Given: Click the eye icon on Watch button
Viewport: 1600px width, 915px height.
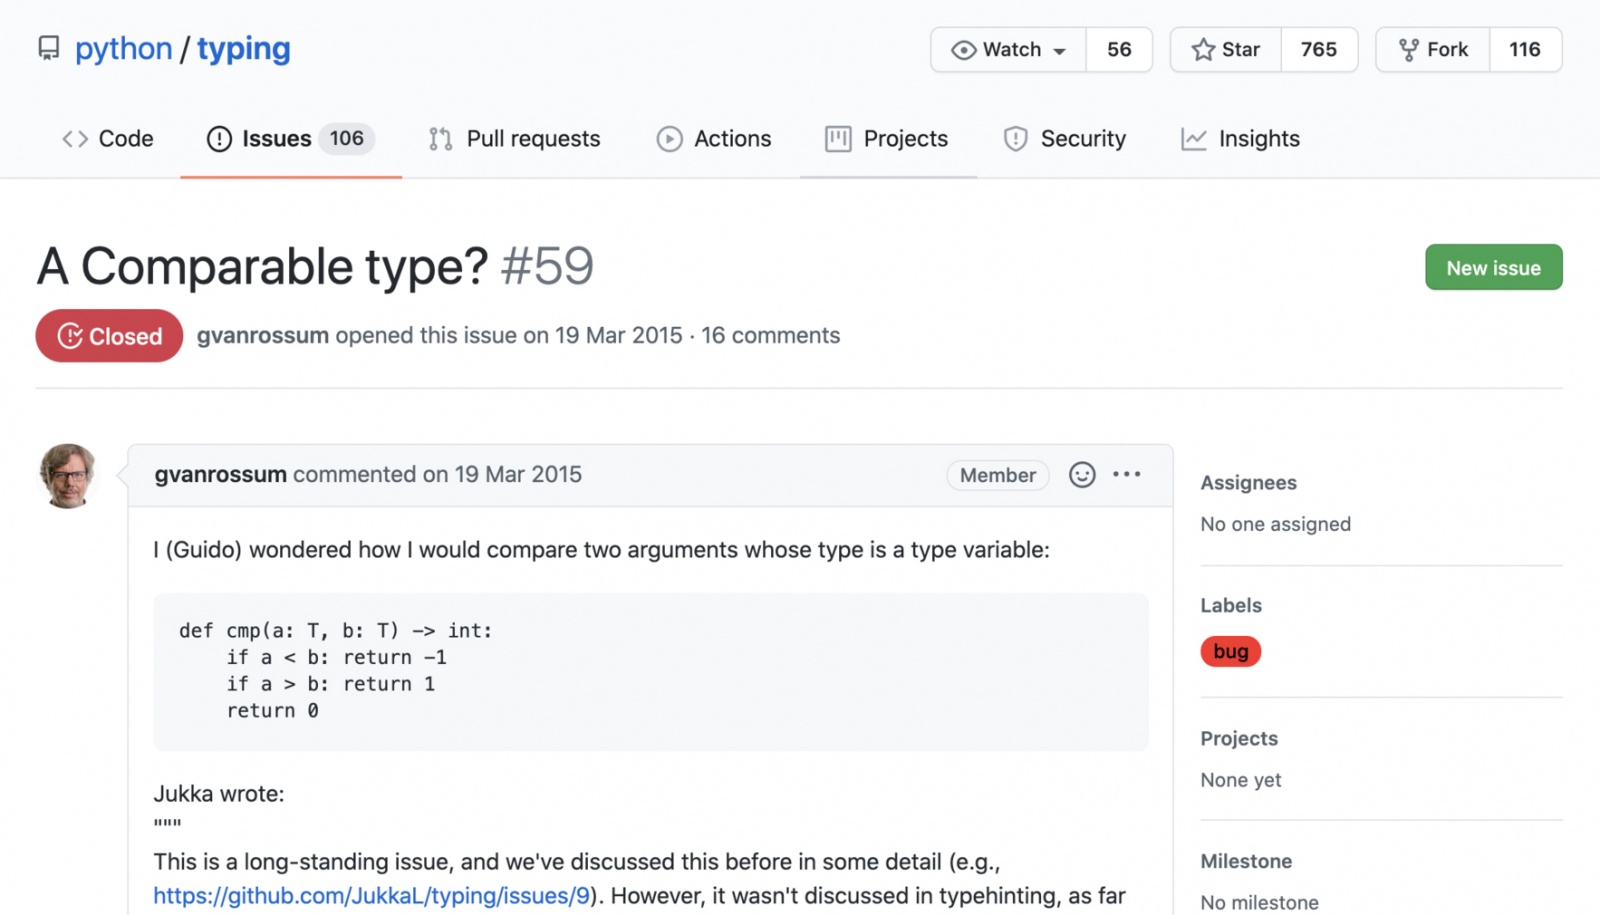Looking at the screenshot, I should point(963,50).
